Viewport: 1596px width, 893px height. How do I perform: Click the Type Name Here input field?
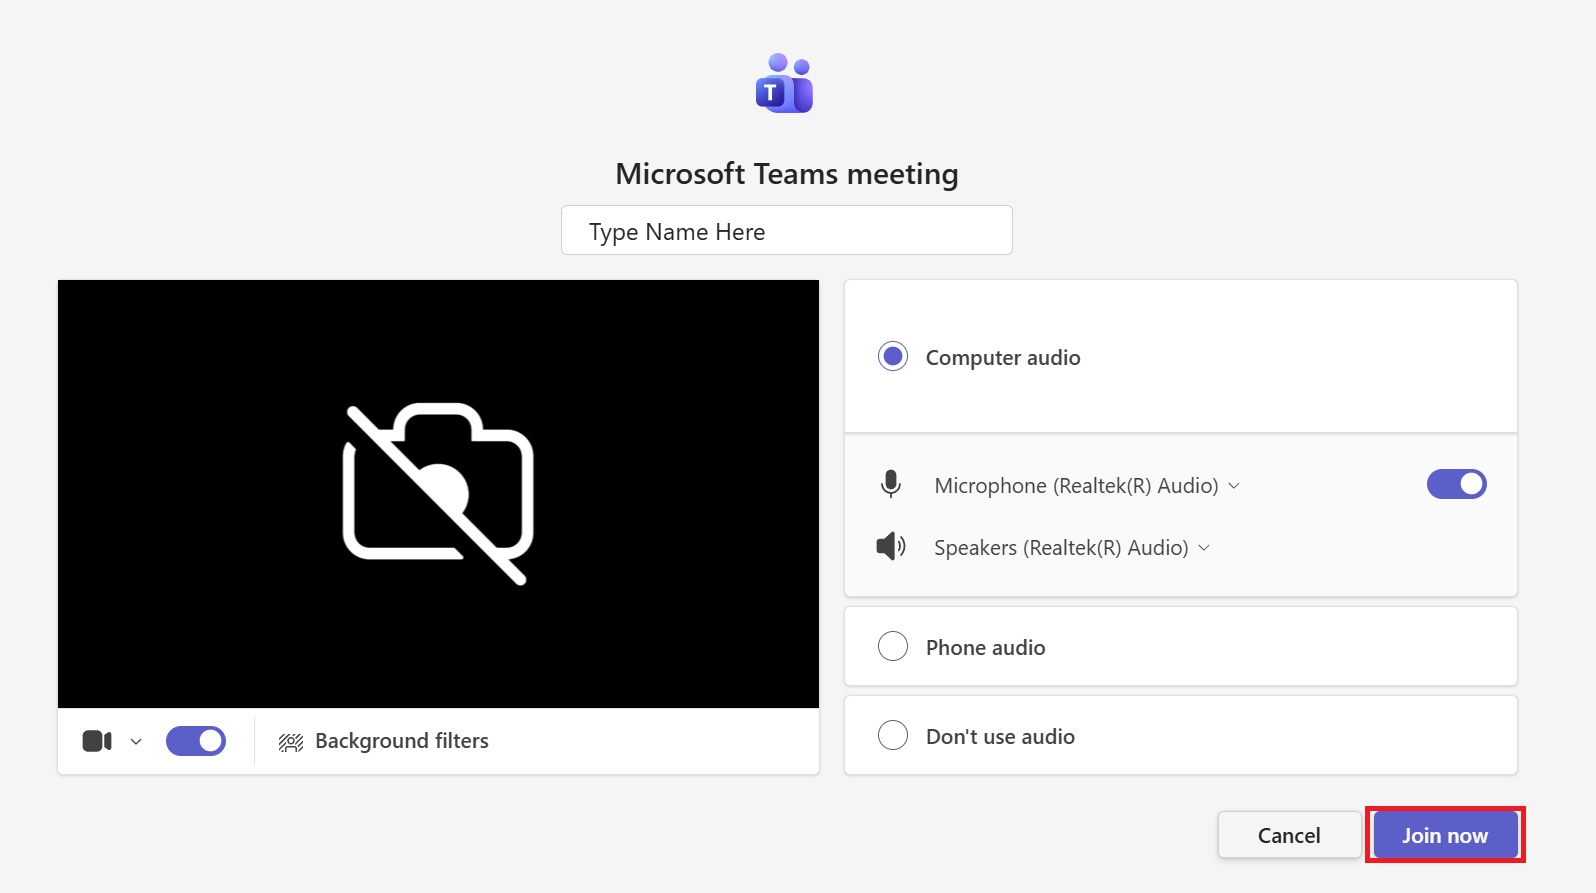[786, 231]
